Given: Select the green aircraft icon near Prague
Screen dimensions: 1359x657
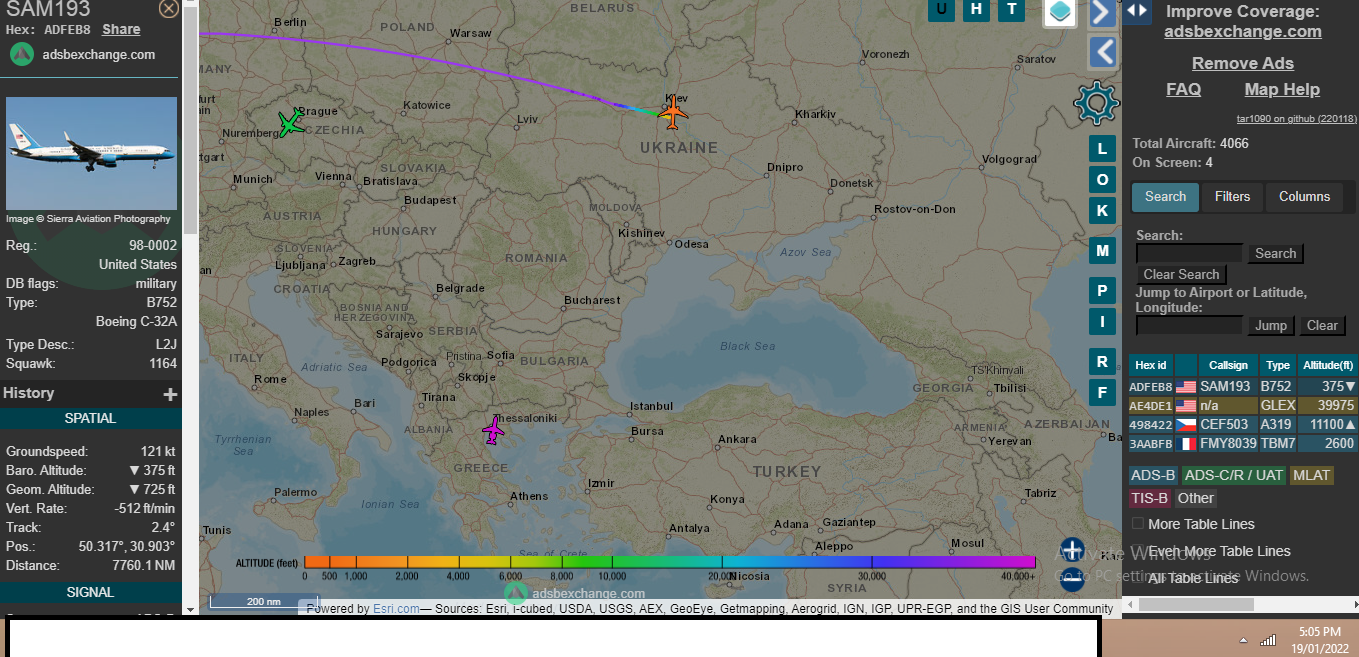Looking at the screenshot, I should (290, 124).
